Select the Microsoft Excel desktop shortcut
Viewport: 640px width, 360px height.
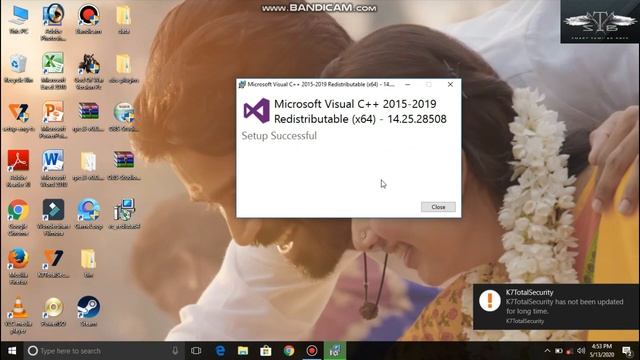coord(53,71)
